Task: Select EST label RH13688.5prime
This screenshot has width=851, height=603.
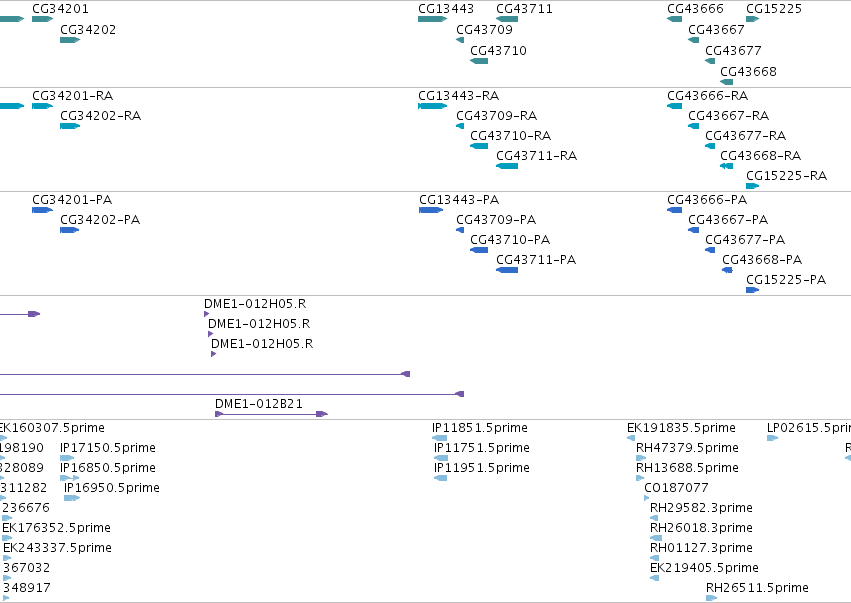Action: [x=687, y=468]
